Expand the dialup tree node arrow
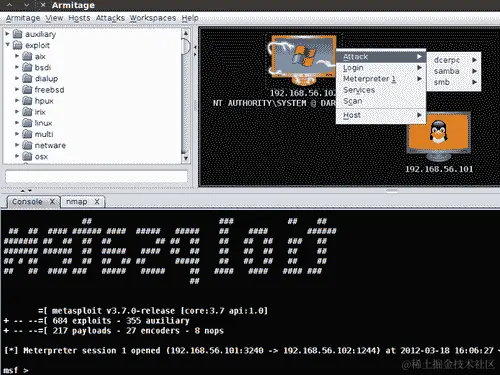The height and width of the screenshot is (375, 500). click(x=17, y=78)
